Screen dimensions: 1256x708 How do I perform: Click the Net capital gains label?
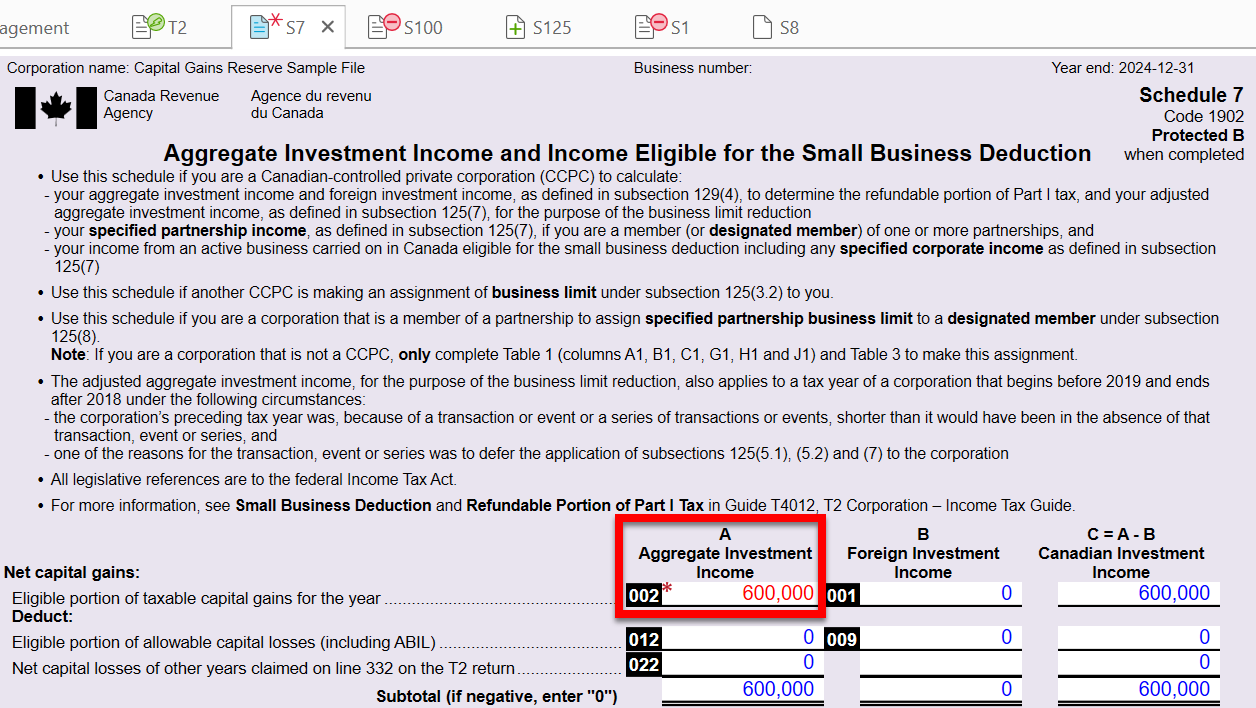(72, 573)
